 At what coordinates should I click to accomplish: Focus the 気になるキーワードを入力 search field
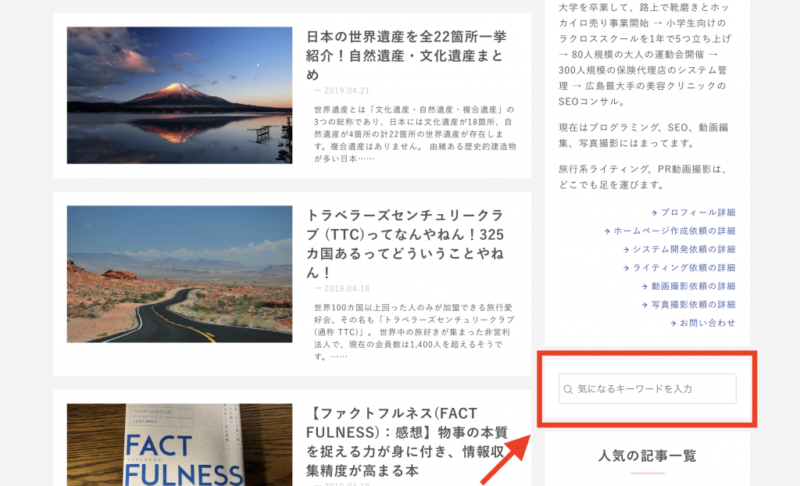click(x=647, y=389)
